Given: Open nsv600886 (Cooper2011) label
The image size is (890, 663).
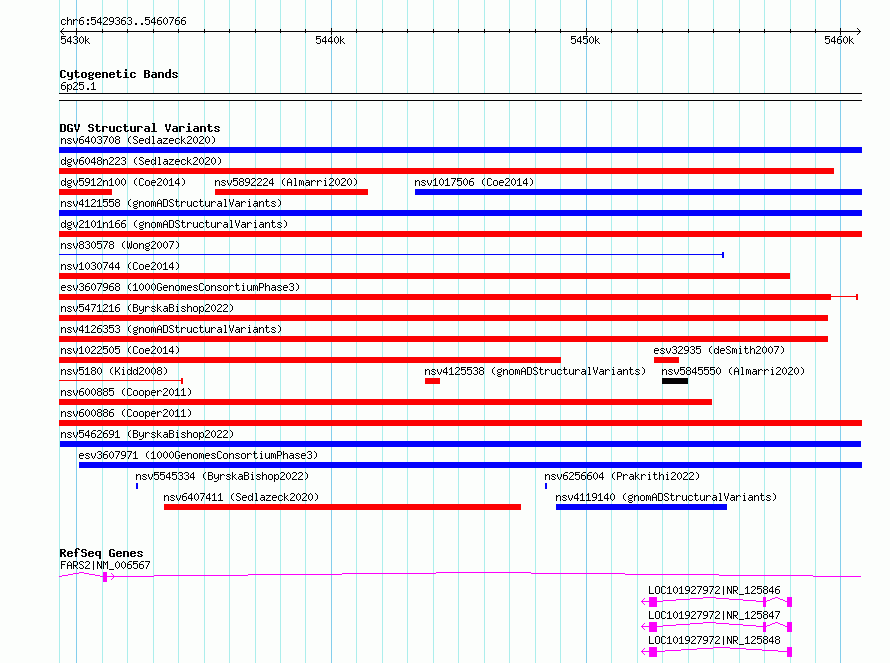Looking at the screenshot, I should (x=126, y=413).
